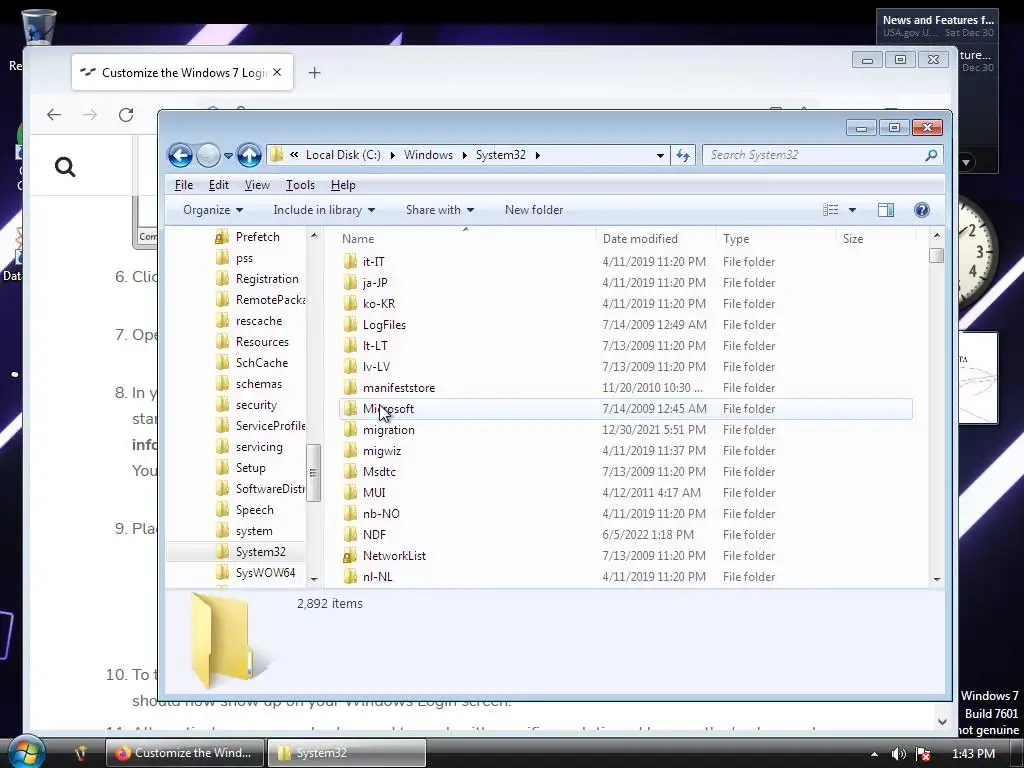Open the Organize dropdown
This screenshot has height=768, width=1024.
click(x=213, y=210)
